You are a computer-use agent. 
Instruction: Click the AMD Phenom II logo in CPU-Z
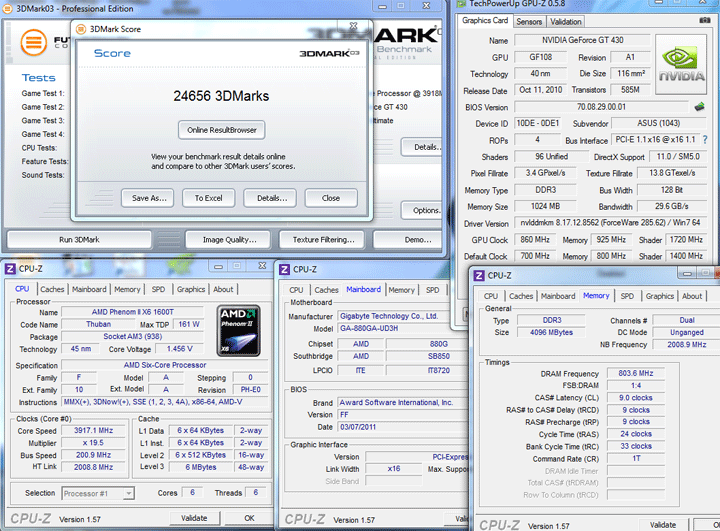[239, 330]
